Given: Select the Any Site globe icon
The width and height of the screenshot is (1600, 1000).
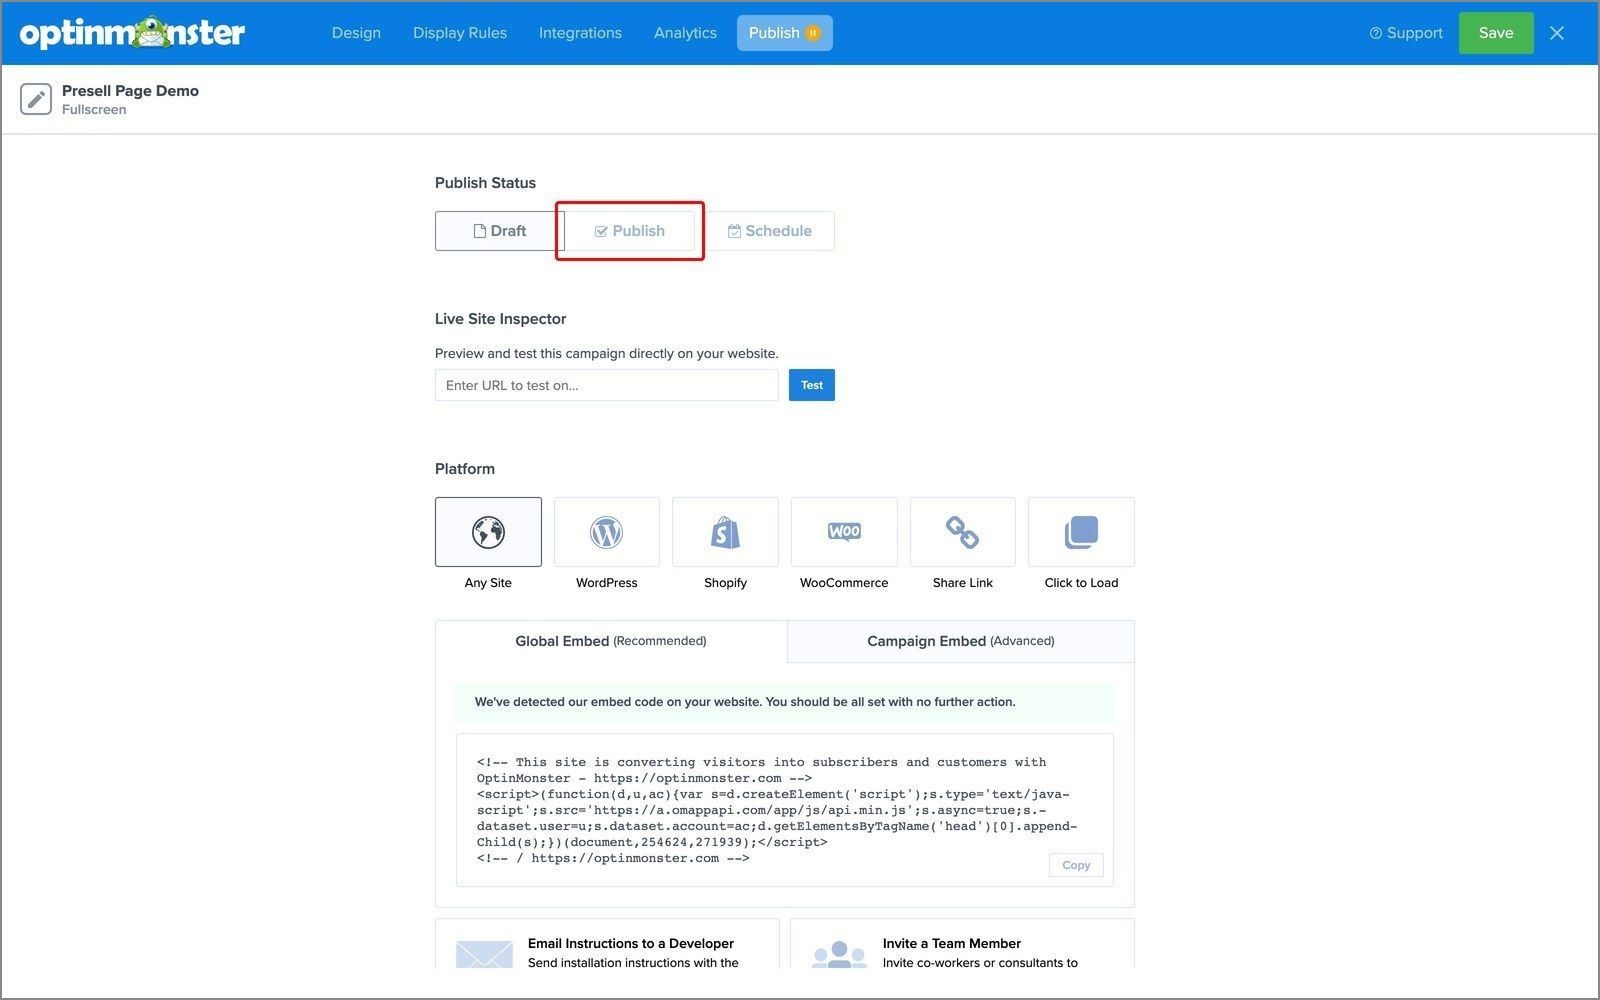Looking at the screenshot, I should coord(488,532).
